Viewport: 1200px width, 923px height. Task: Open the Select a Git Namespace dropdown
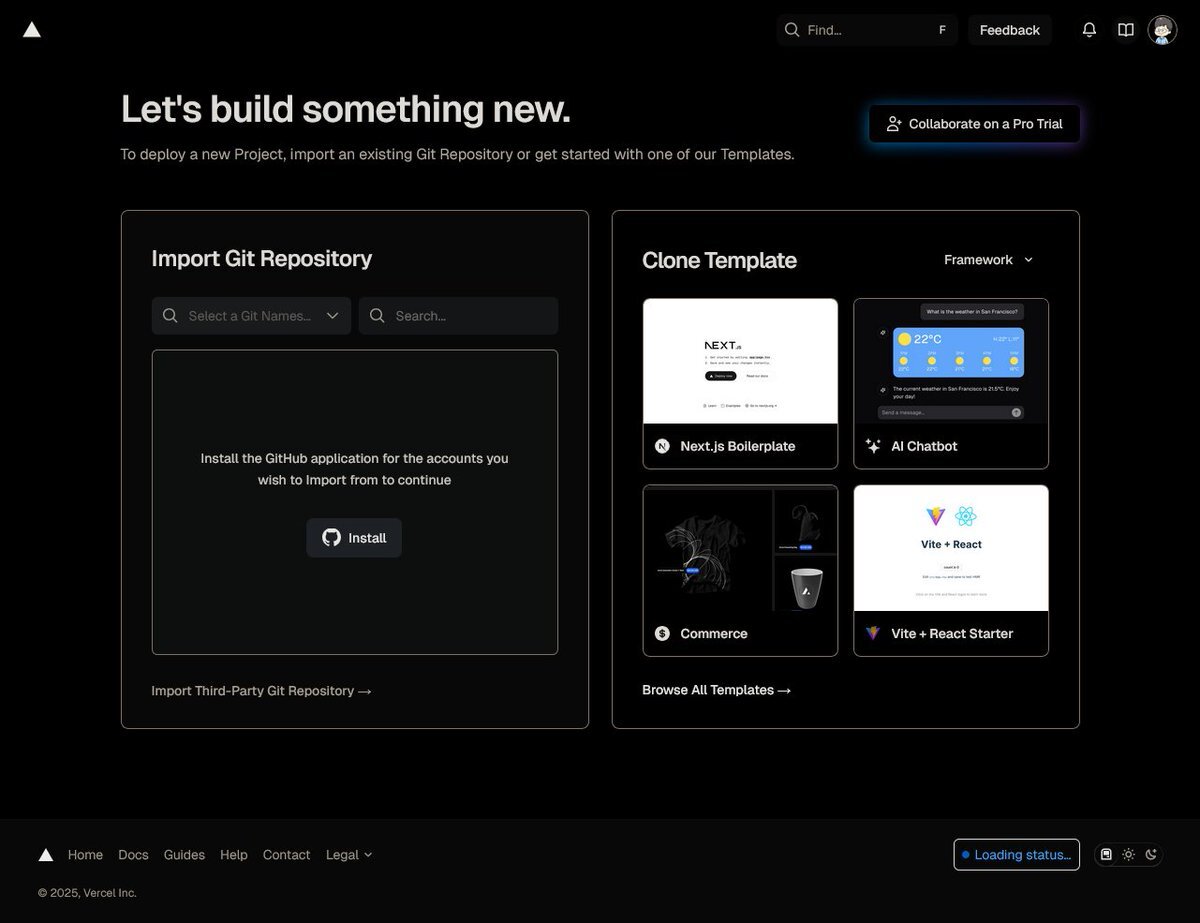point(251,316)
